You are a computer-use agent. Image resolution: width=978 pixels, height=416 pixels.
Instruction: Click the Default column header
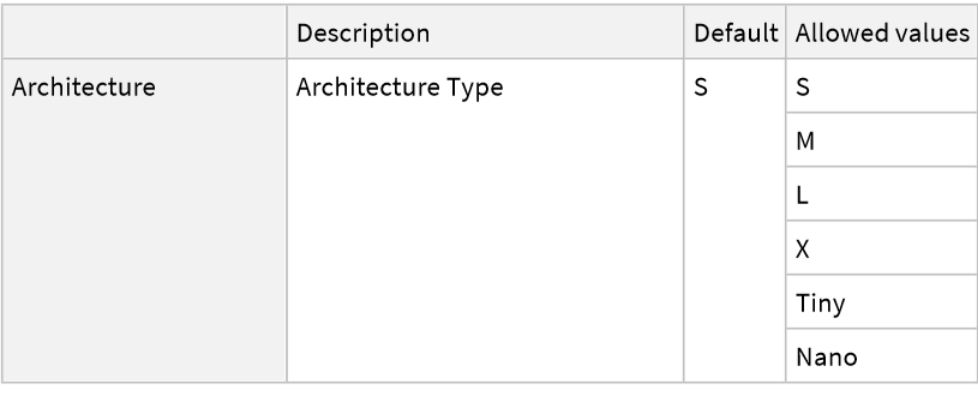[x=733, y=33]
